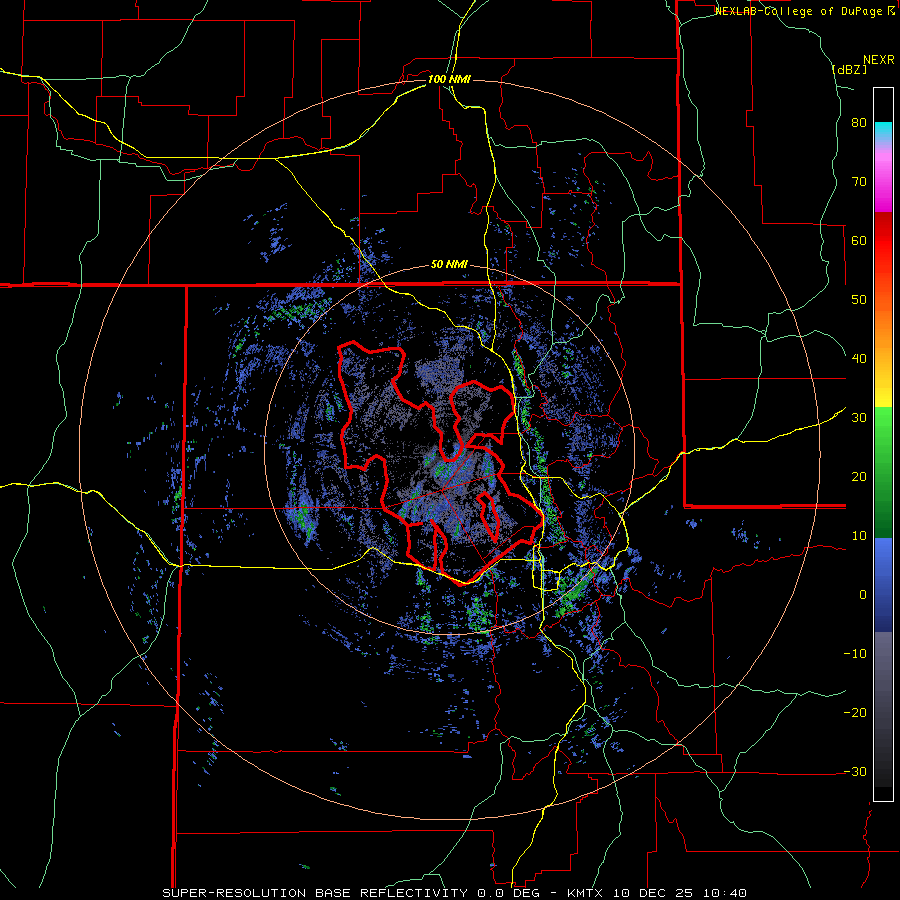Click the 0 value on the dBZ scale

863,595
